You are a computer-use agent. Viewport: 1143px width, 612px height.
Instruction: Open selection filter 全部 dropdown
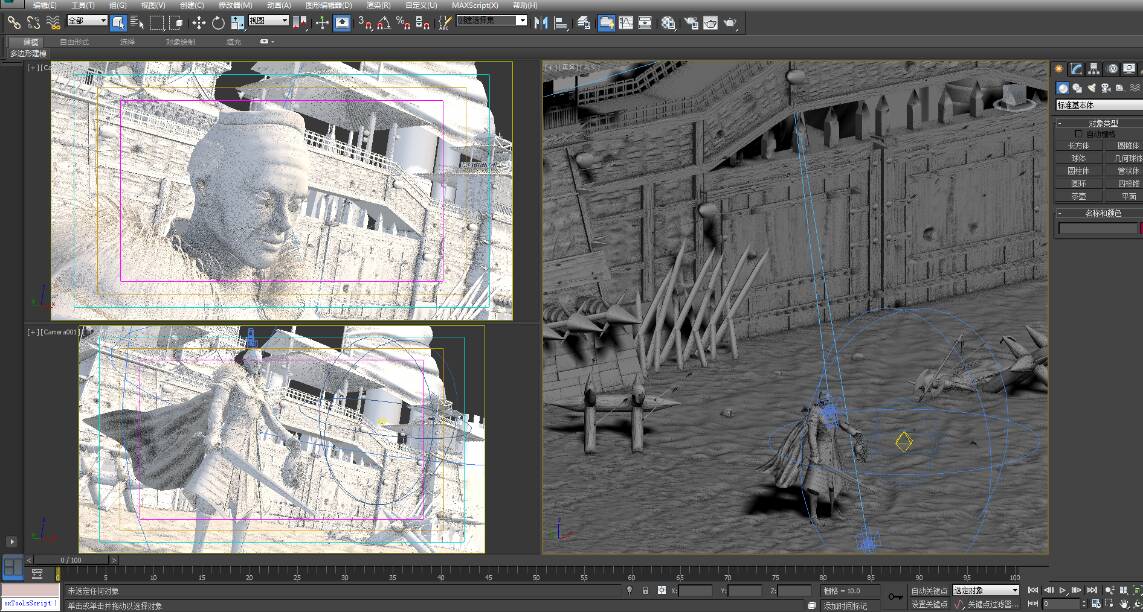coord(87,20)
